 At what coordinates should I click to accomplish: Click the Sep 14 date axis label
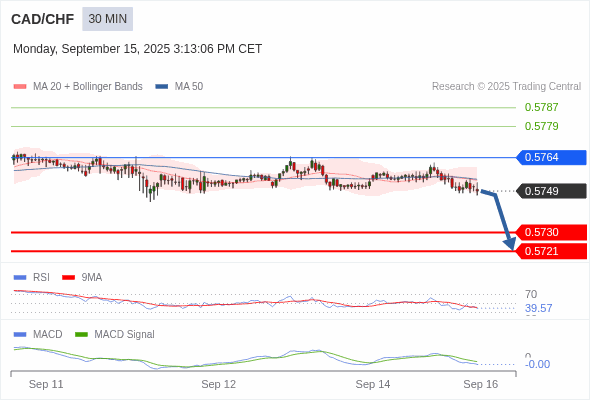(x=373, y=384)
